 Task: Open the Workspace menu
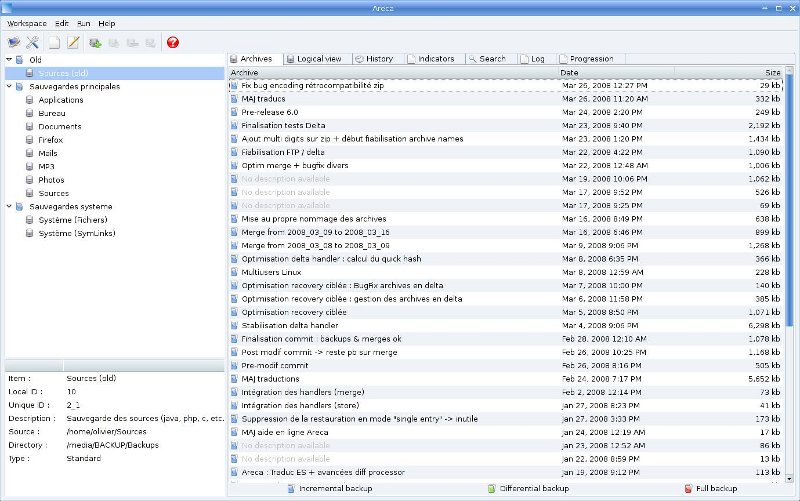(x=27, y=23)
